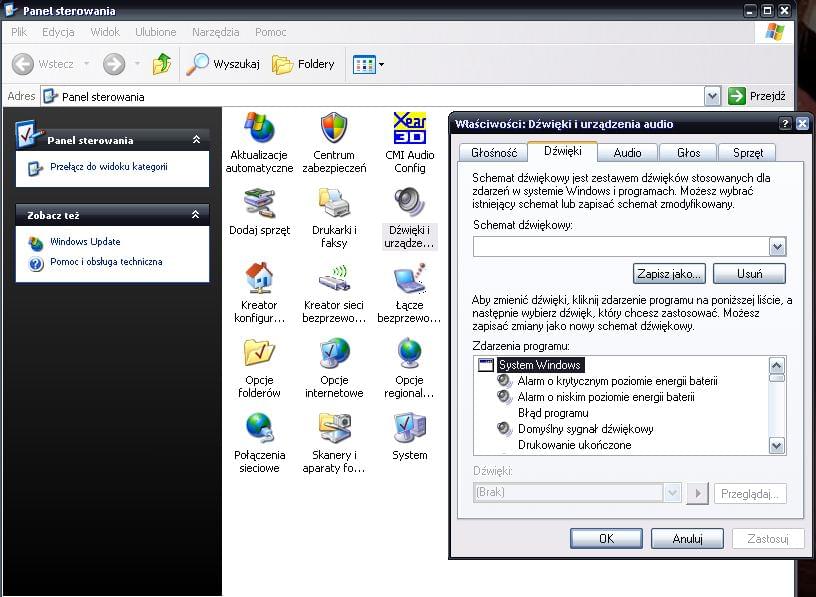Click the Wstecz back arrow

[x=23, y=64]
